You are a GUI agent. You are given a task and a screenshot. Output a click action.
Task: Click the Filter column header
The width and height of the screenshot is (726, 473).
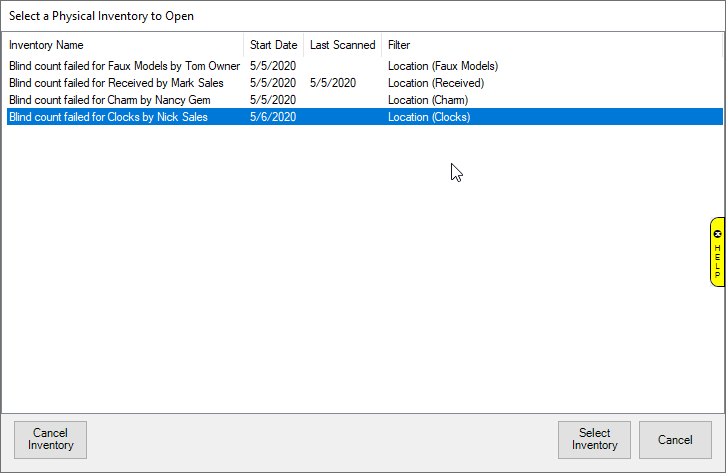point(399,45)
